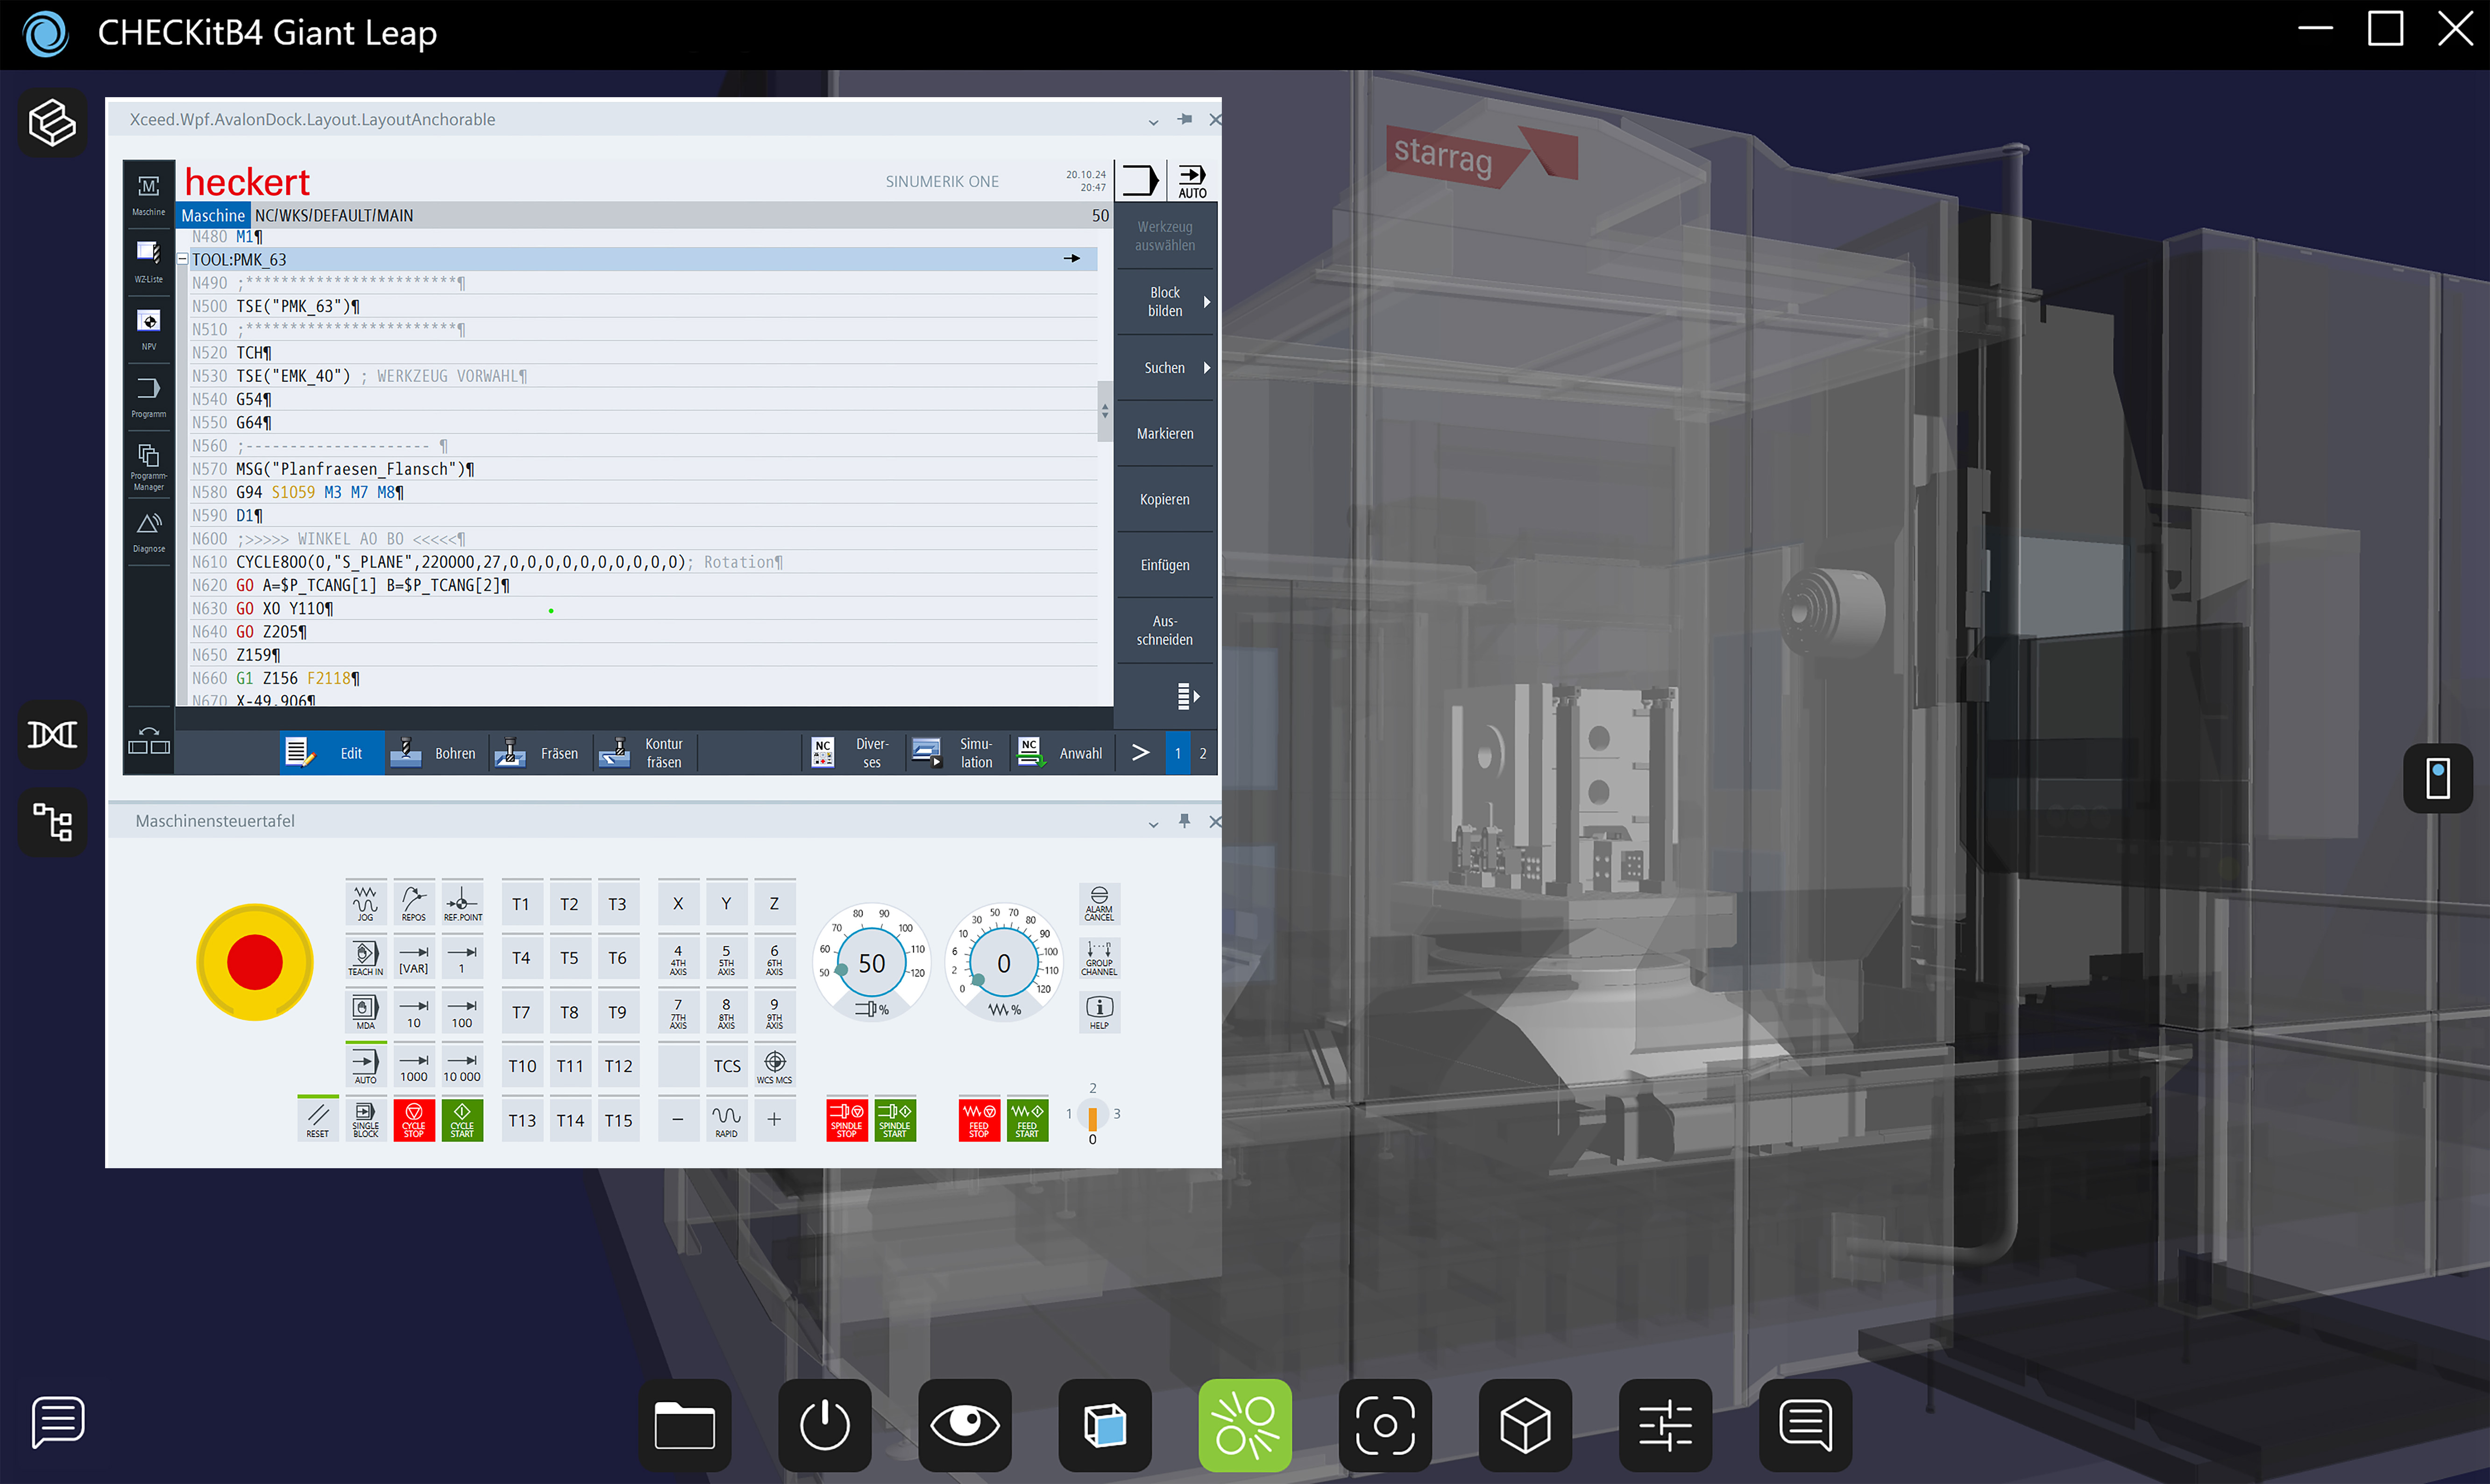Open the chat notes icon at bottom left

[58, 1422]
